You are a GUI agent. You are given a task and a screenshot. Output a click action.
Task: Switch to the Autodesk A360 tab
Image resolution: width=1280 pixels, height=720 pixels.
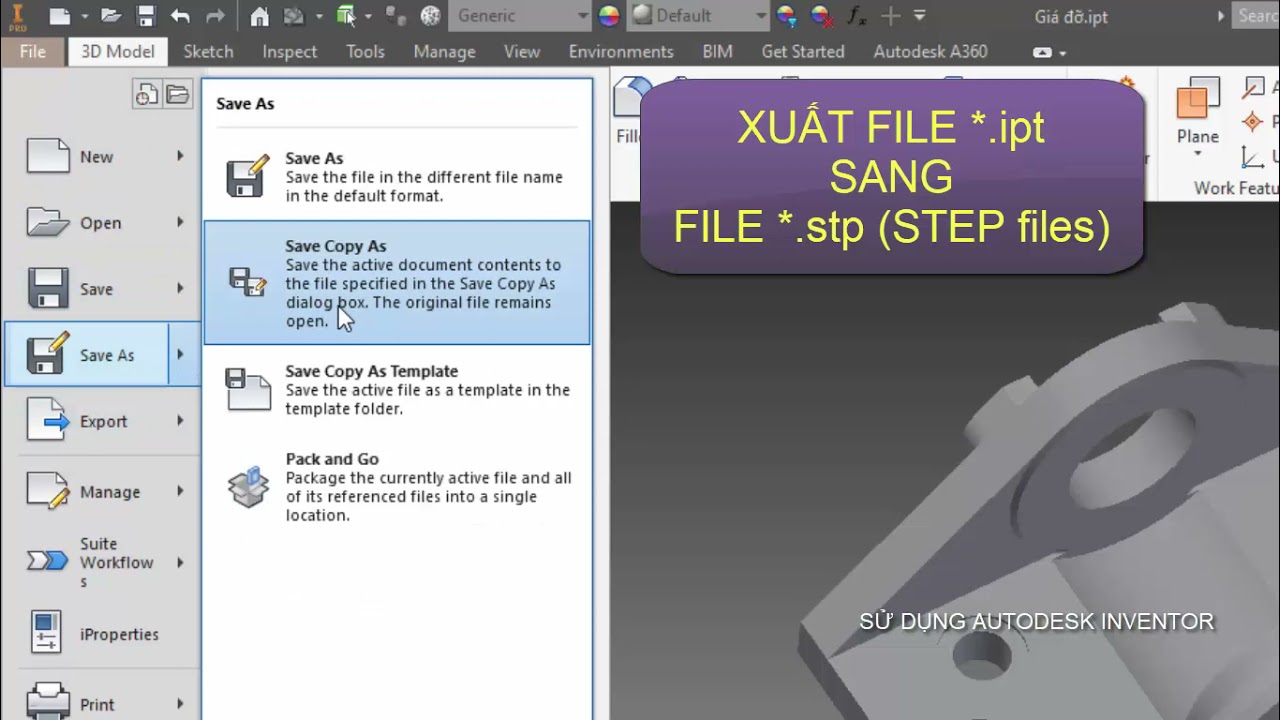pyautogui.click(x=930, y=51)
